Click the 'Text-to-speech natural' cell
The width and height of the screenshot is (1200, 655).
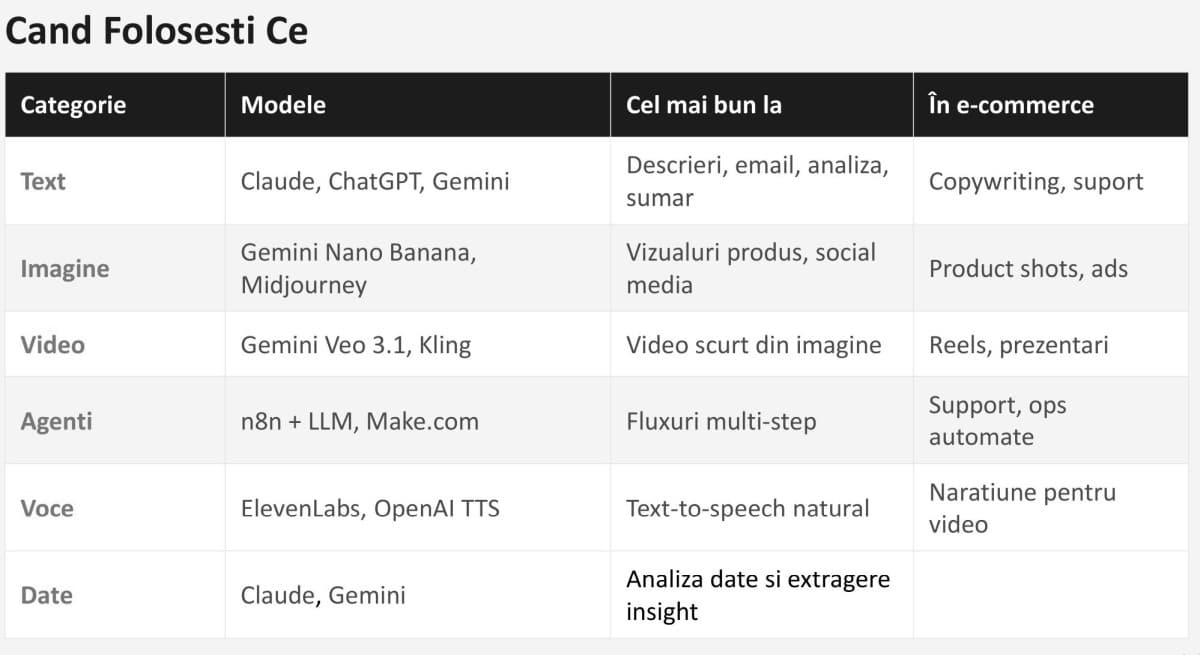click(748, 508)
